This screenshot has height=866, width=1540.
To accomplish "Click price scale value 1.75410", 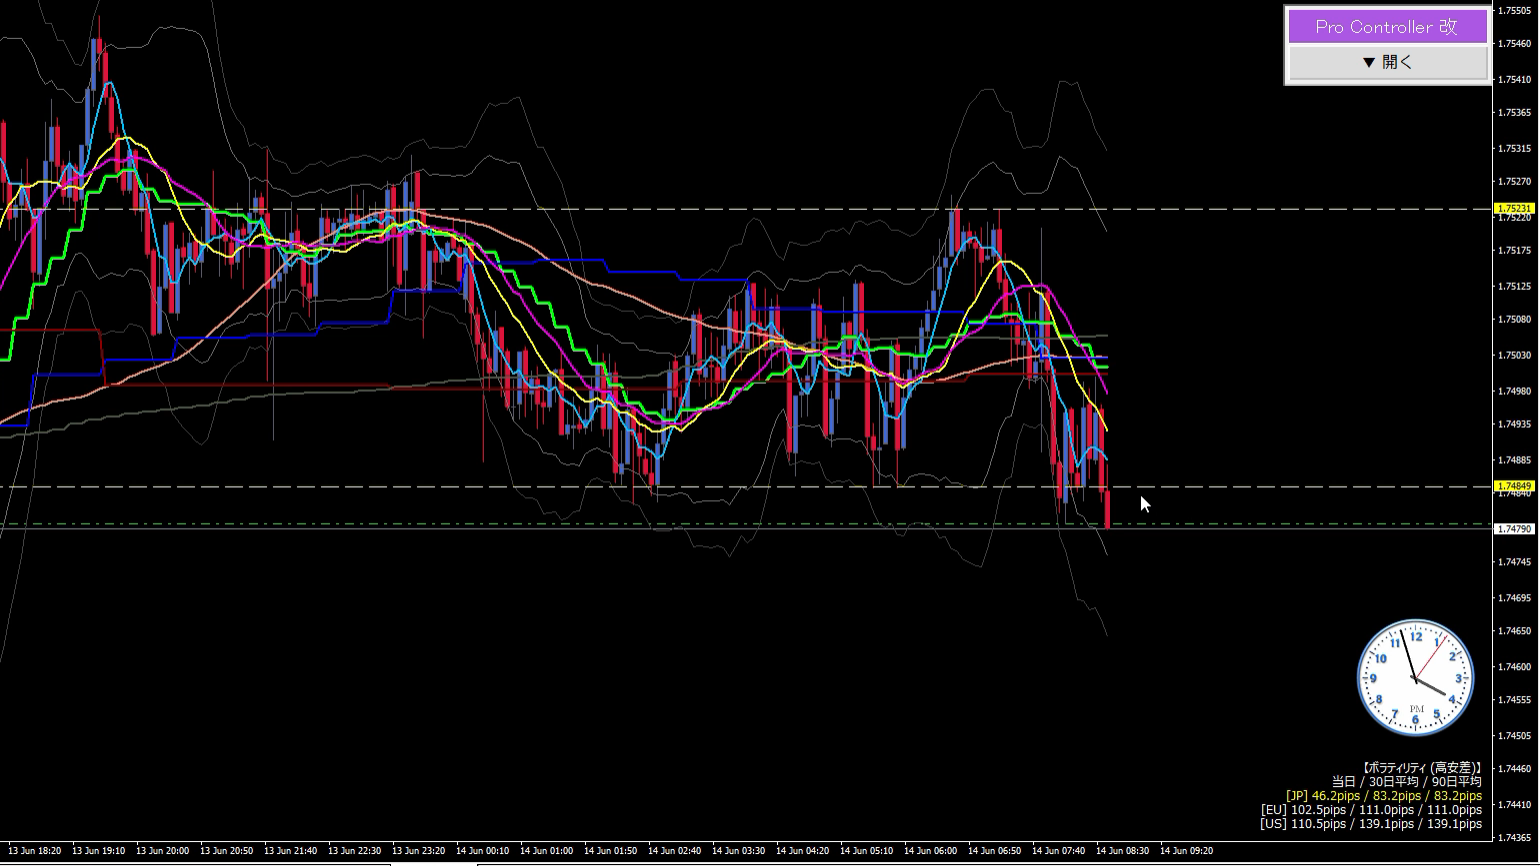I will pyautogui.click(x=1516, y=79).
